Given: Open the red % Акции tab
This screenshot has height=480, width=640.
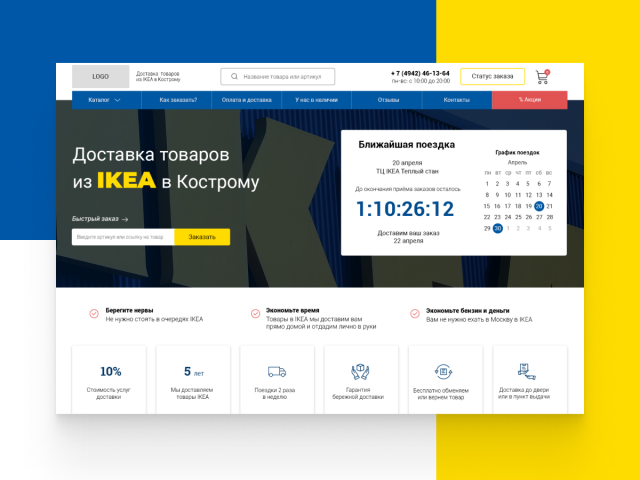Looking at the screenshot, I should point(529,100).
